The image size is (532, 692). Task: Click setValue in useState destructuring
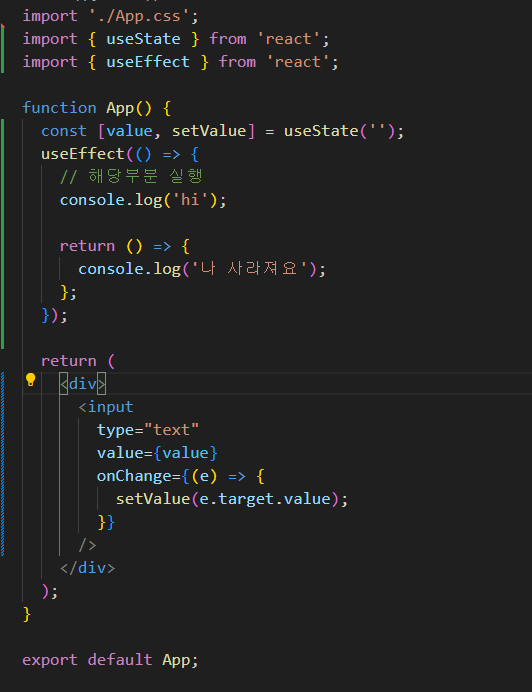(209, 131)
